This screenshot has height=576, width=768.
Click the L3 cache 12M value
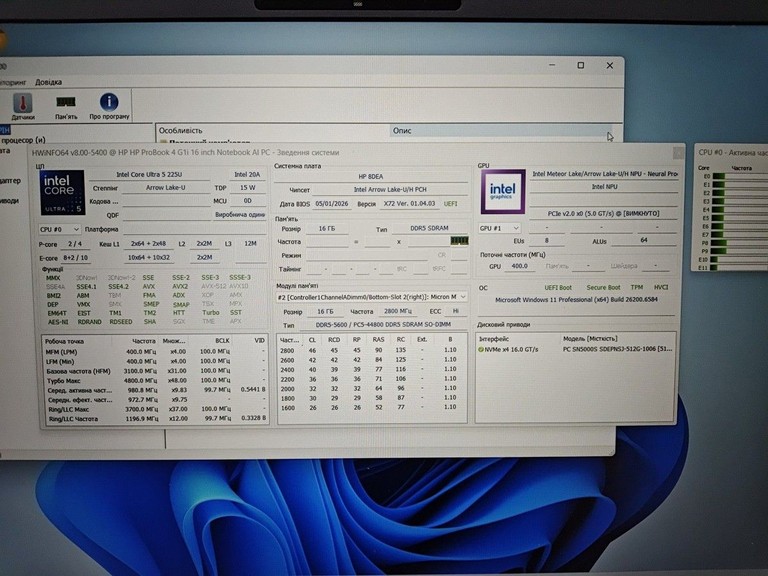pyautogui.click(x=250, y=243)
